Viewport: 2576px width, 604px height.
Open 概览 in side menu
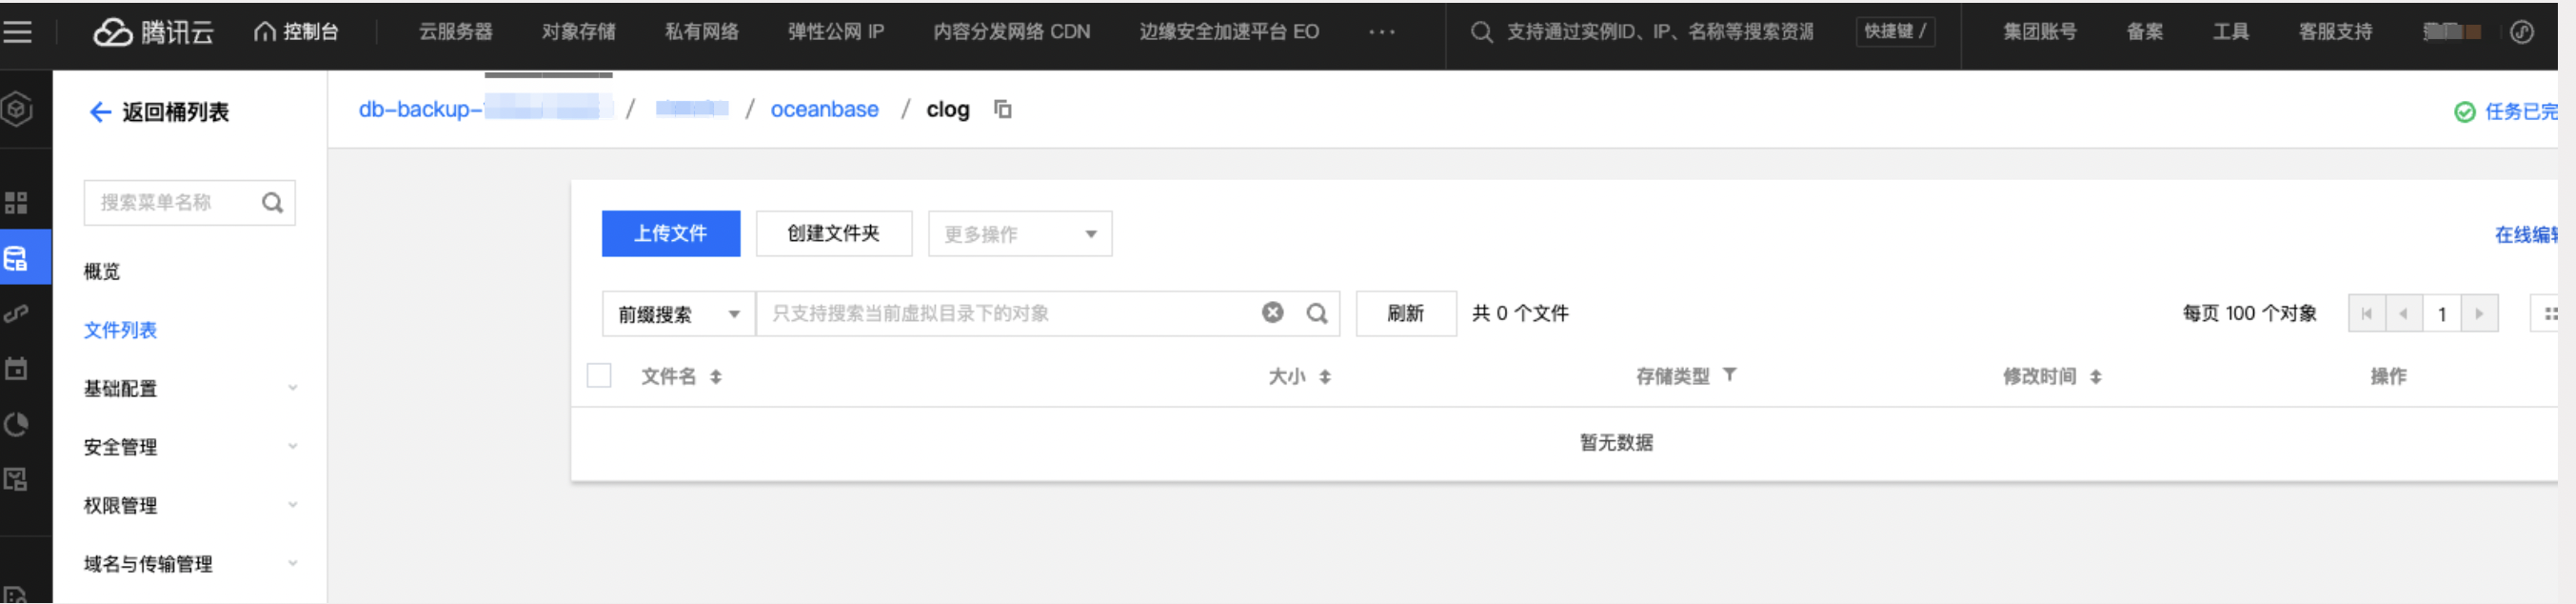[x=102, y=271]
